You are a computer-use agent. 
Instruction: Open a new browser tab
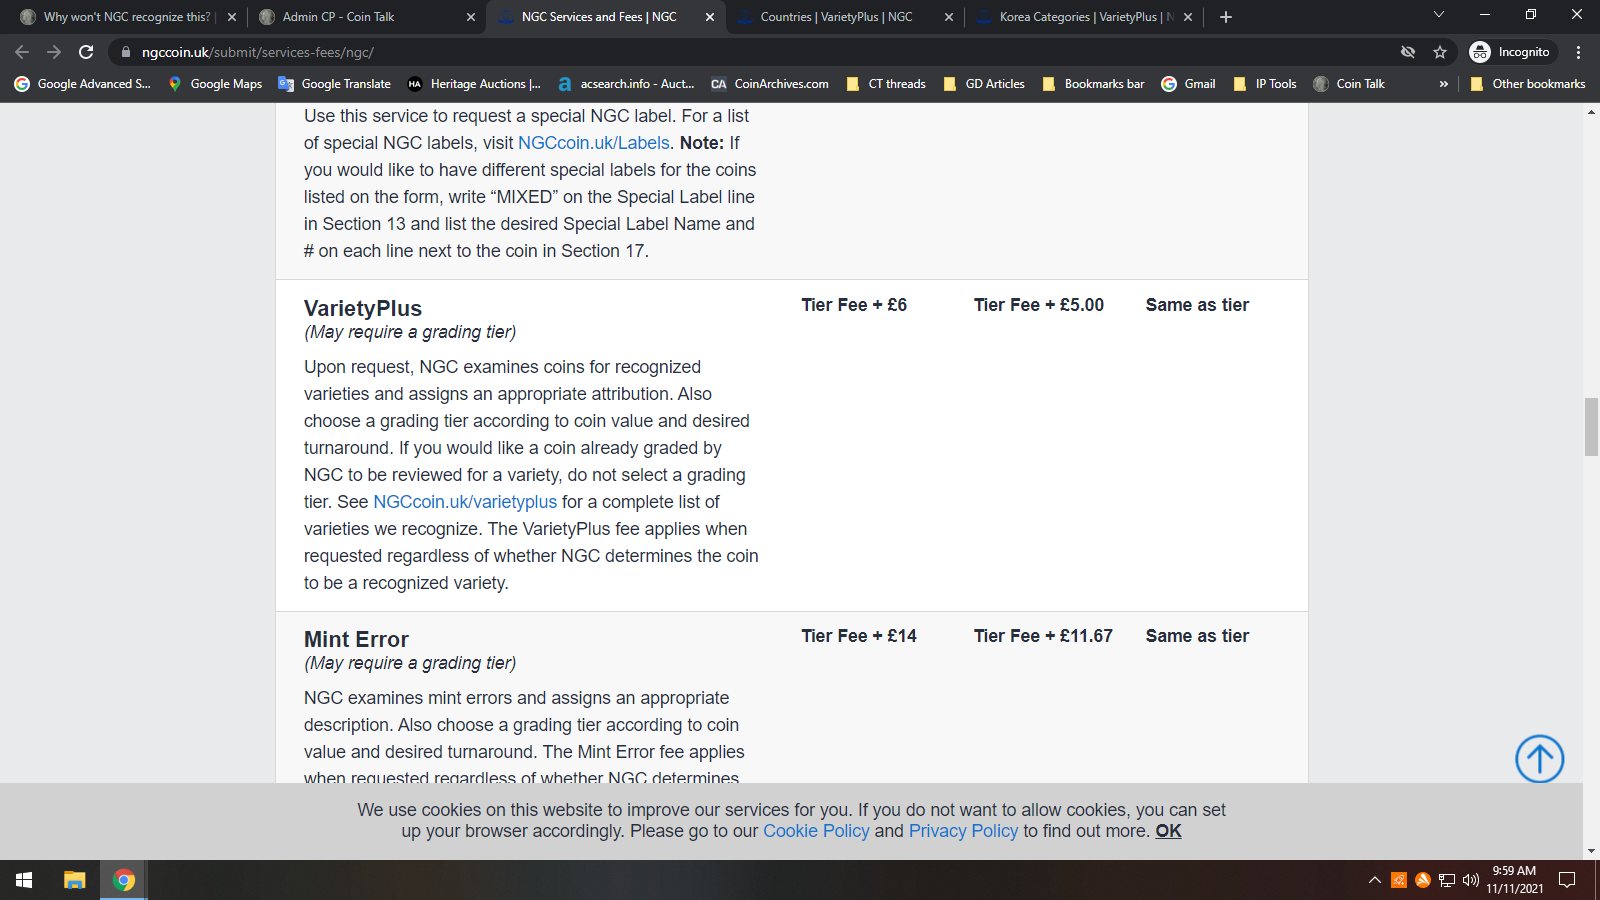(x=1226, y=17)
